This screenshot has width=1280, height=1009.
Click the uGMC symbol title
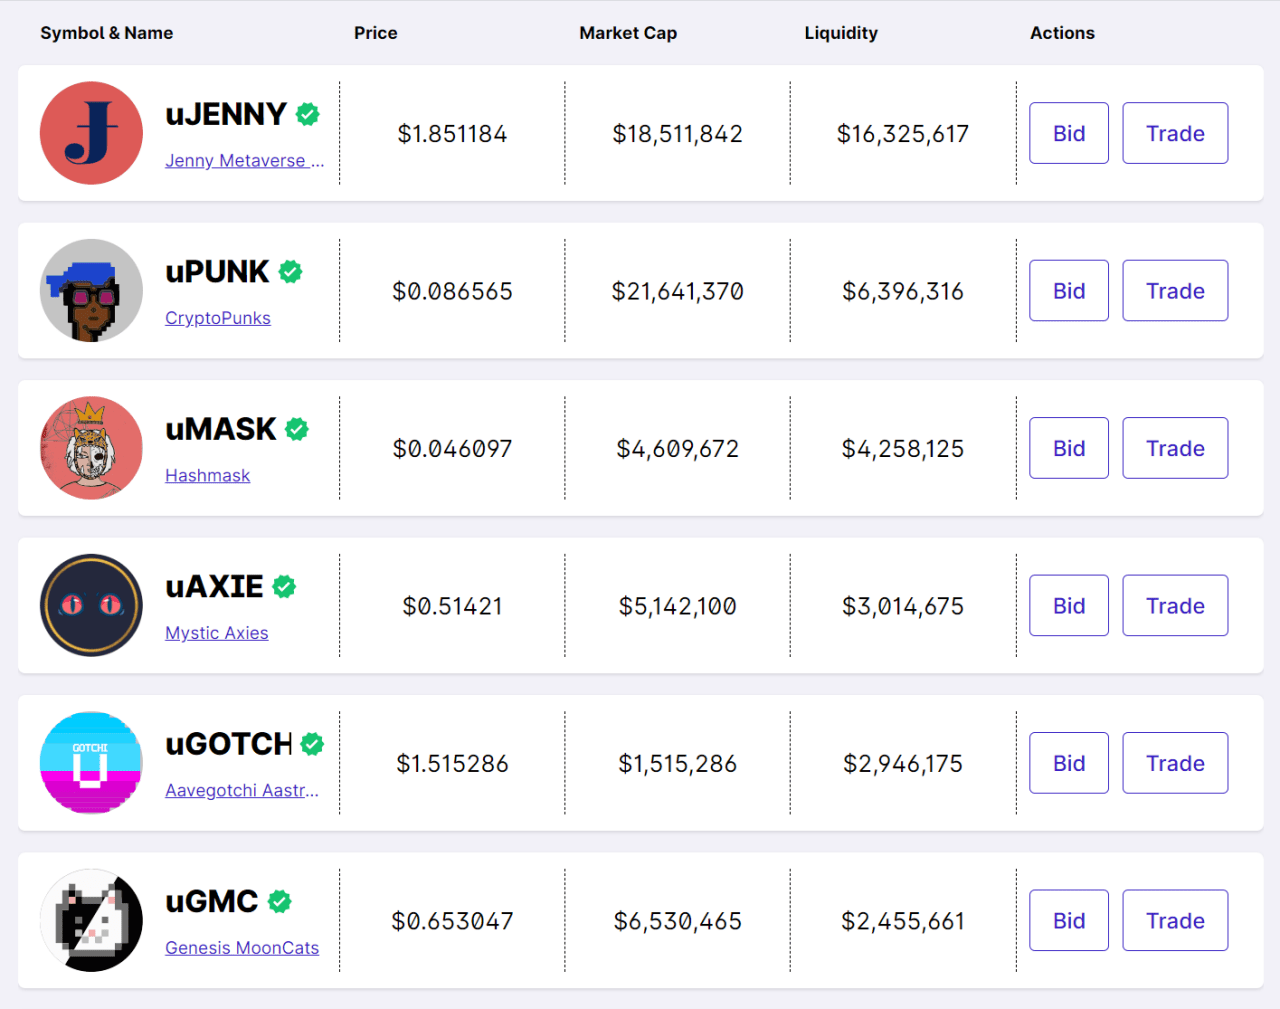[x=212, y=902]
